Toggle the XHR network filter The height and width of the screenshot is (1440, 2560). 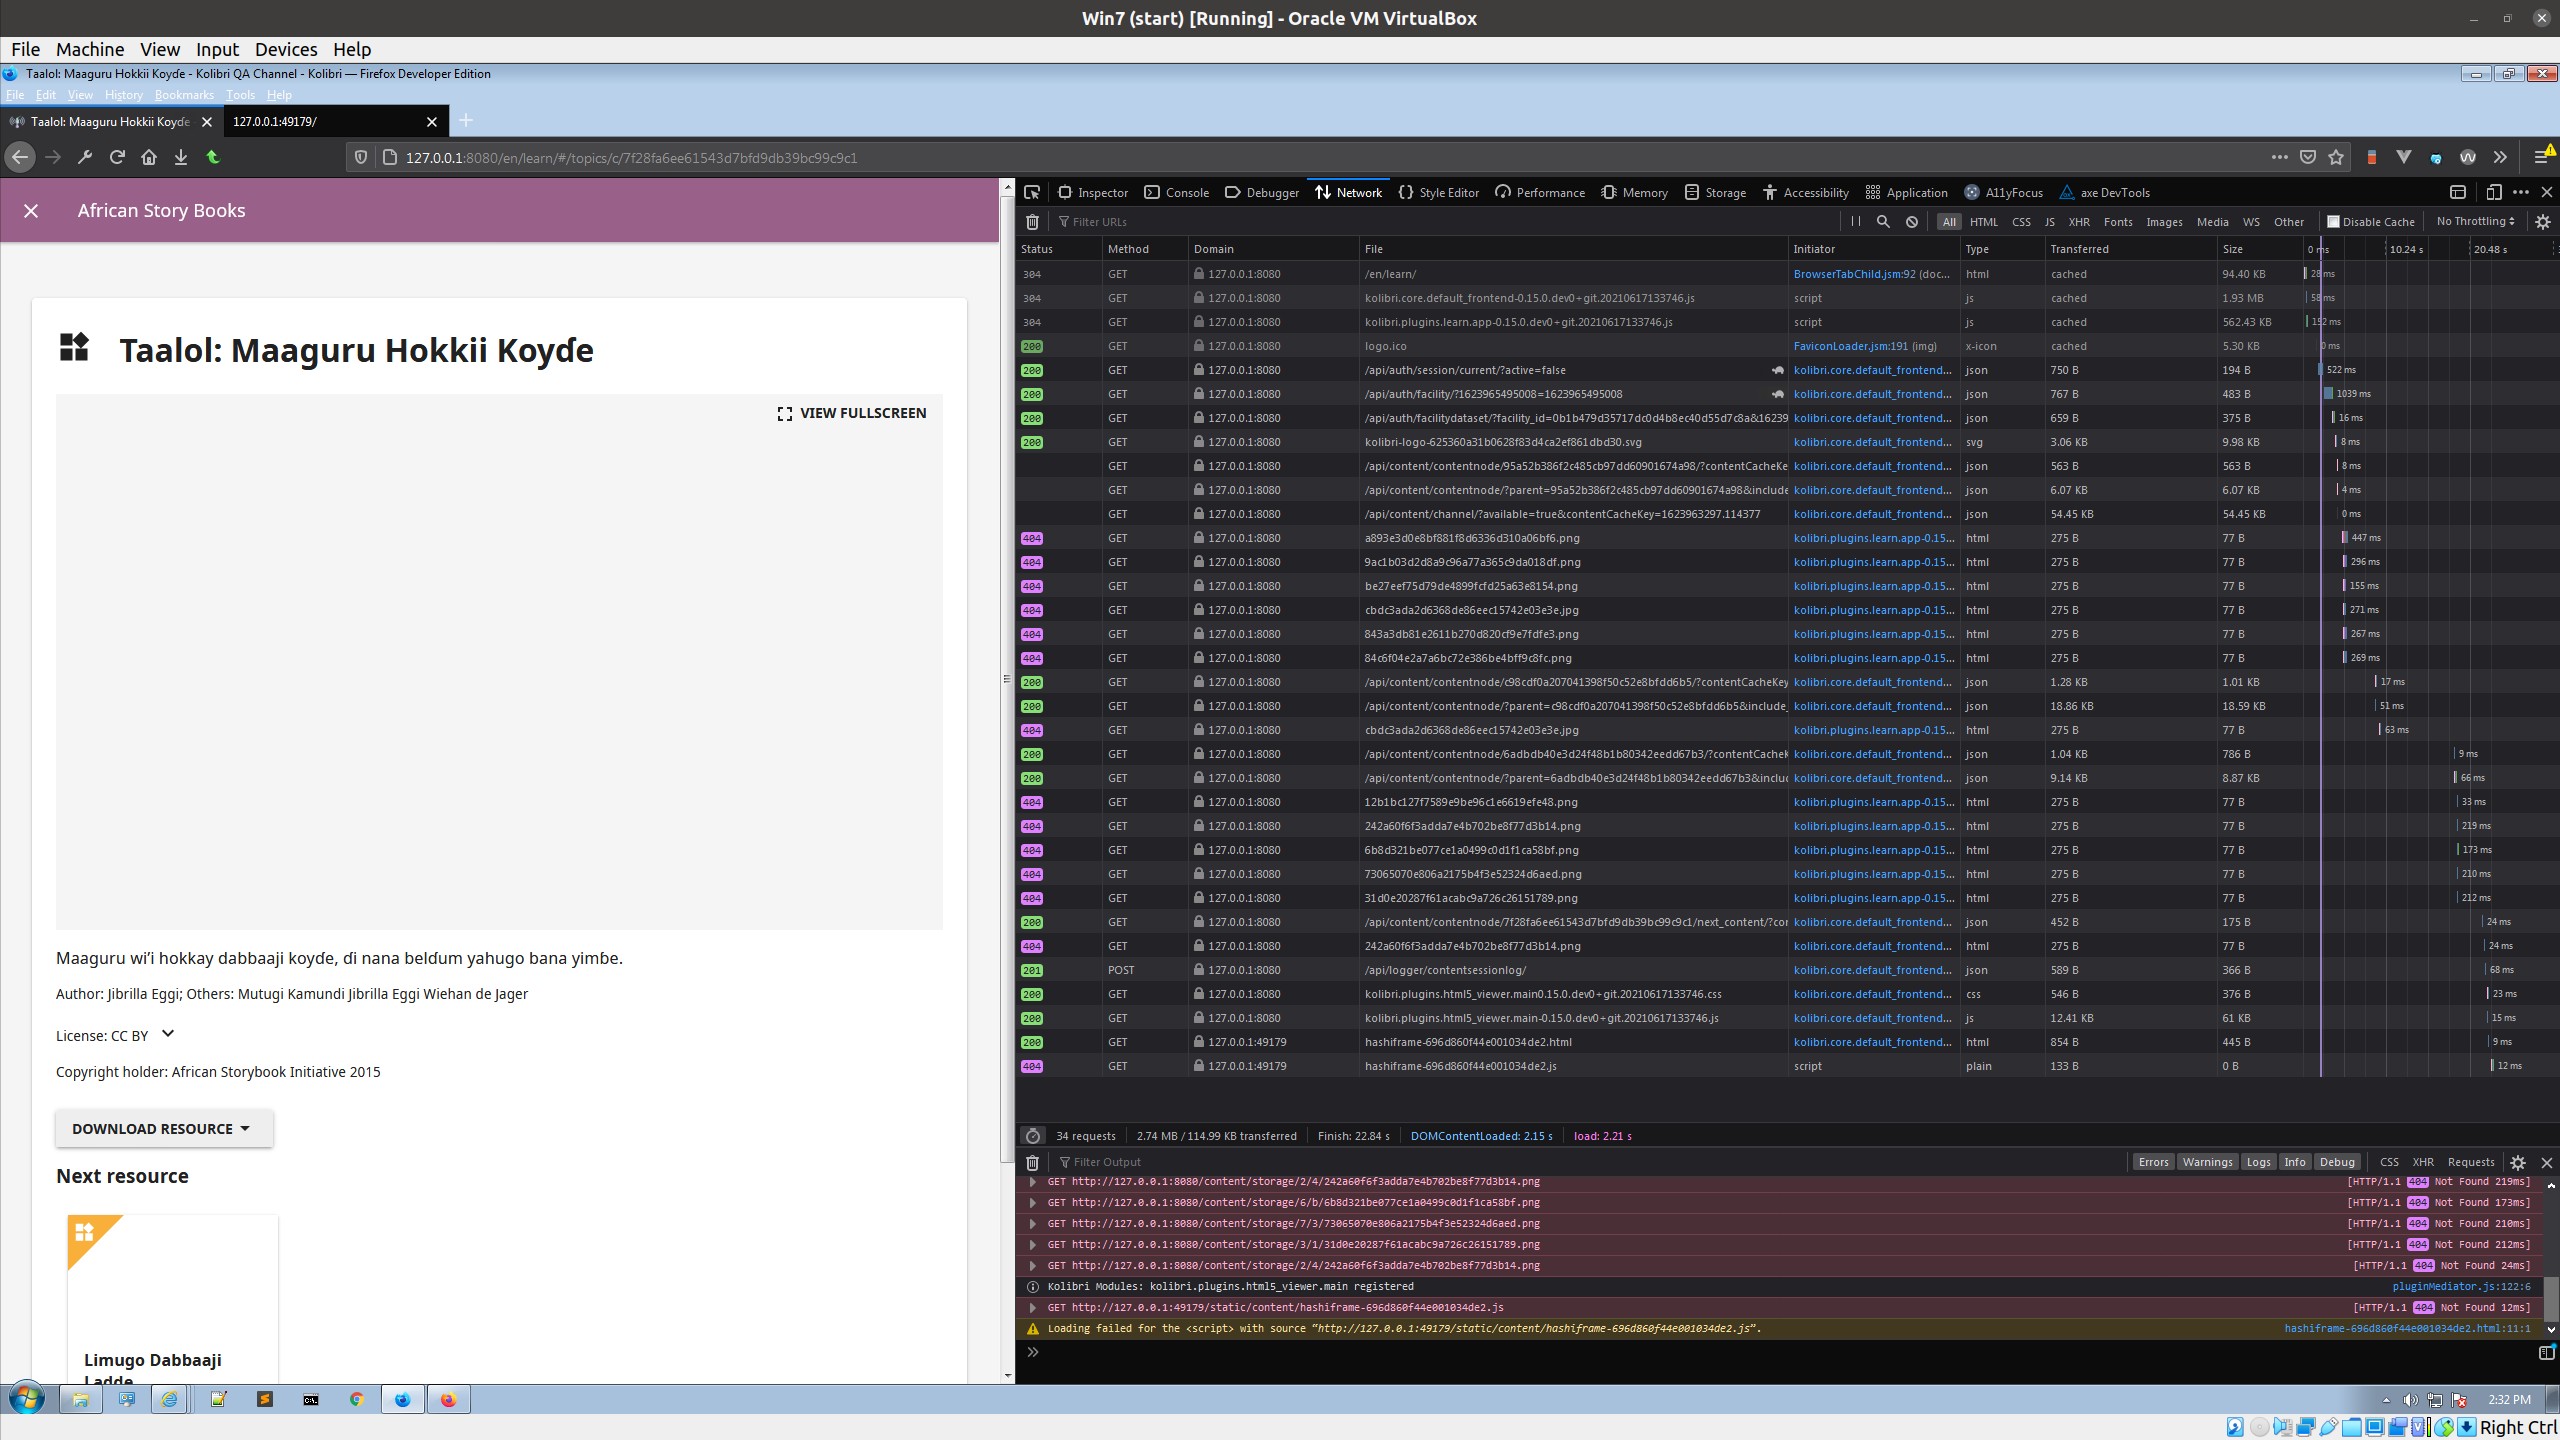coord(2079,222)
